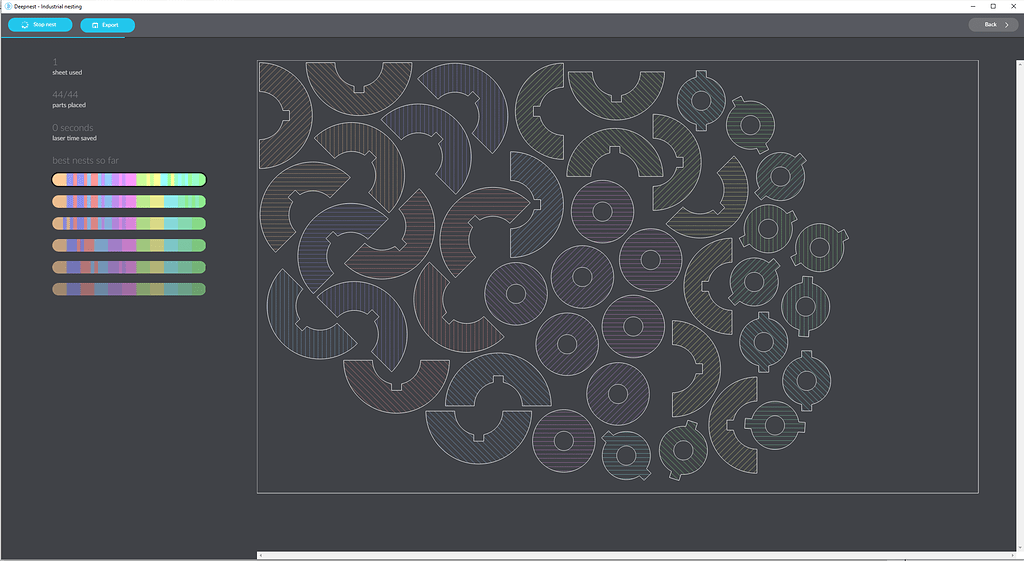The height and width of the screenshot is (561, 1024).
Task: Choose the fifth best nest result bar
Action: (129, 268)
